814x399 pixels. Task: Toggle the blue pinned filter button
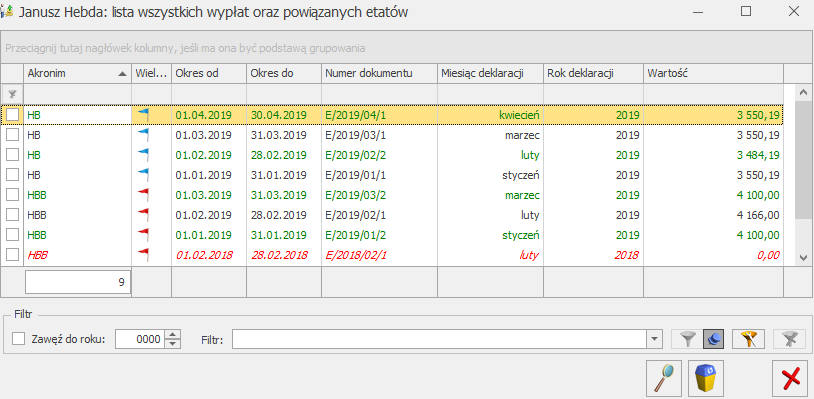coord(714,339)
